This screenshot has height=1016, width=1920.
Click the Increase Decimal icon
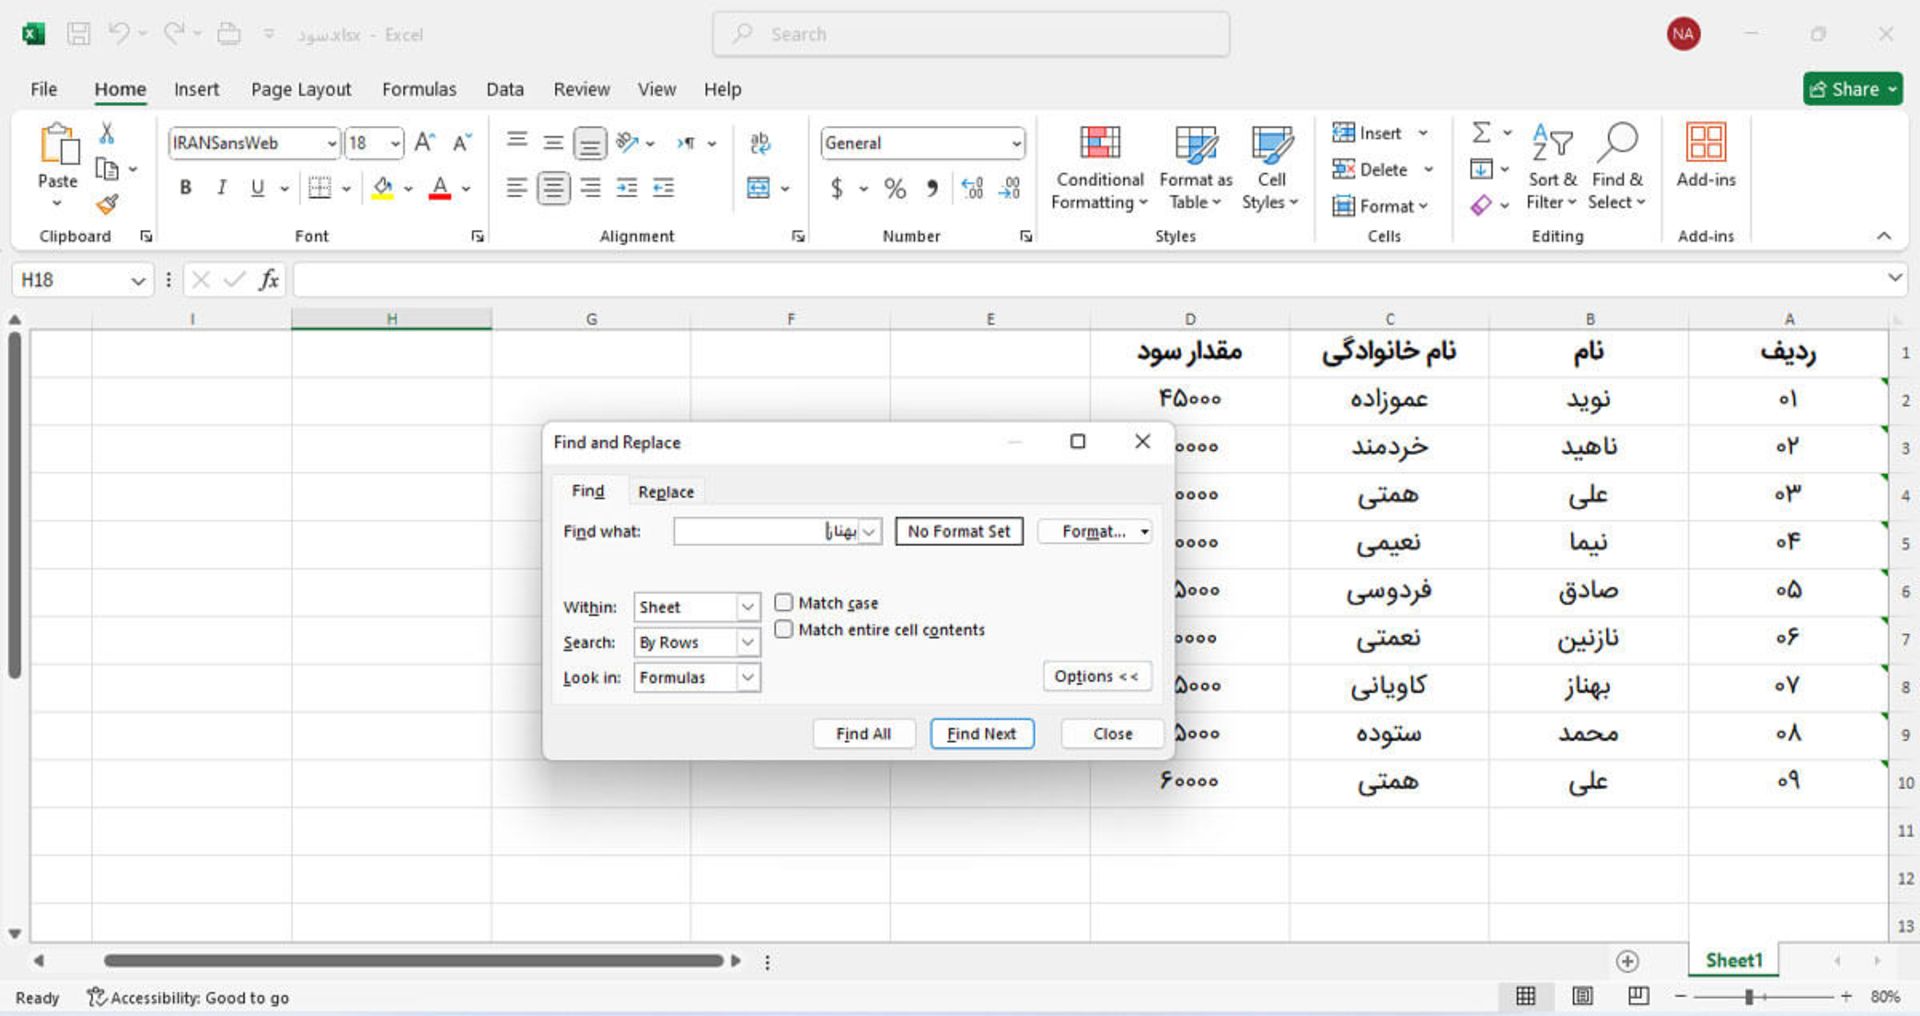[972, 188]
